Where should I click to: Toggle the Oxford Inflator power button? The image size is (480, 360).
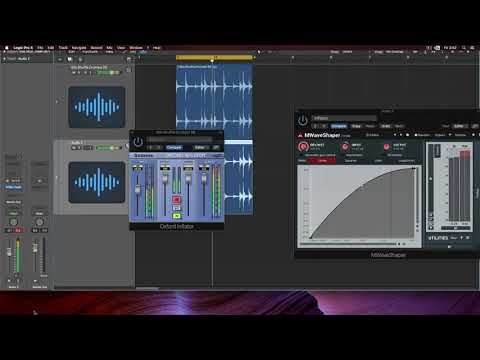[x=138, y=142]
